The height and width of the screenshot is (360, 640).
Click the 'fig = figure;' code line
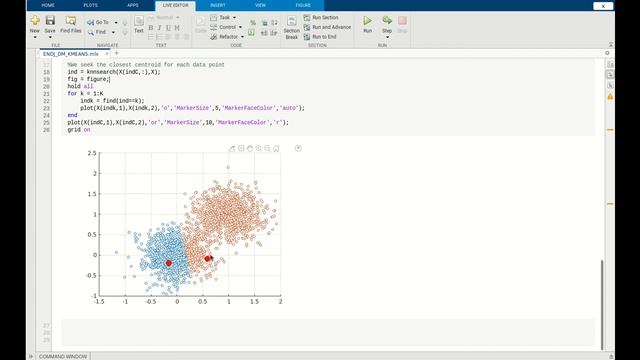(89, 79)
